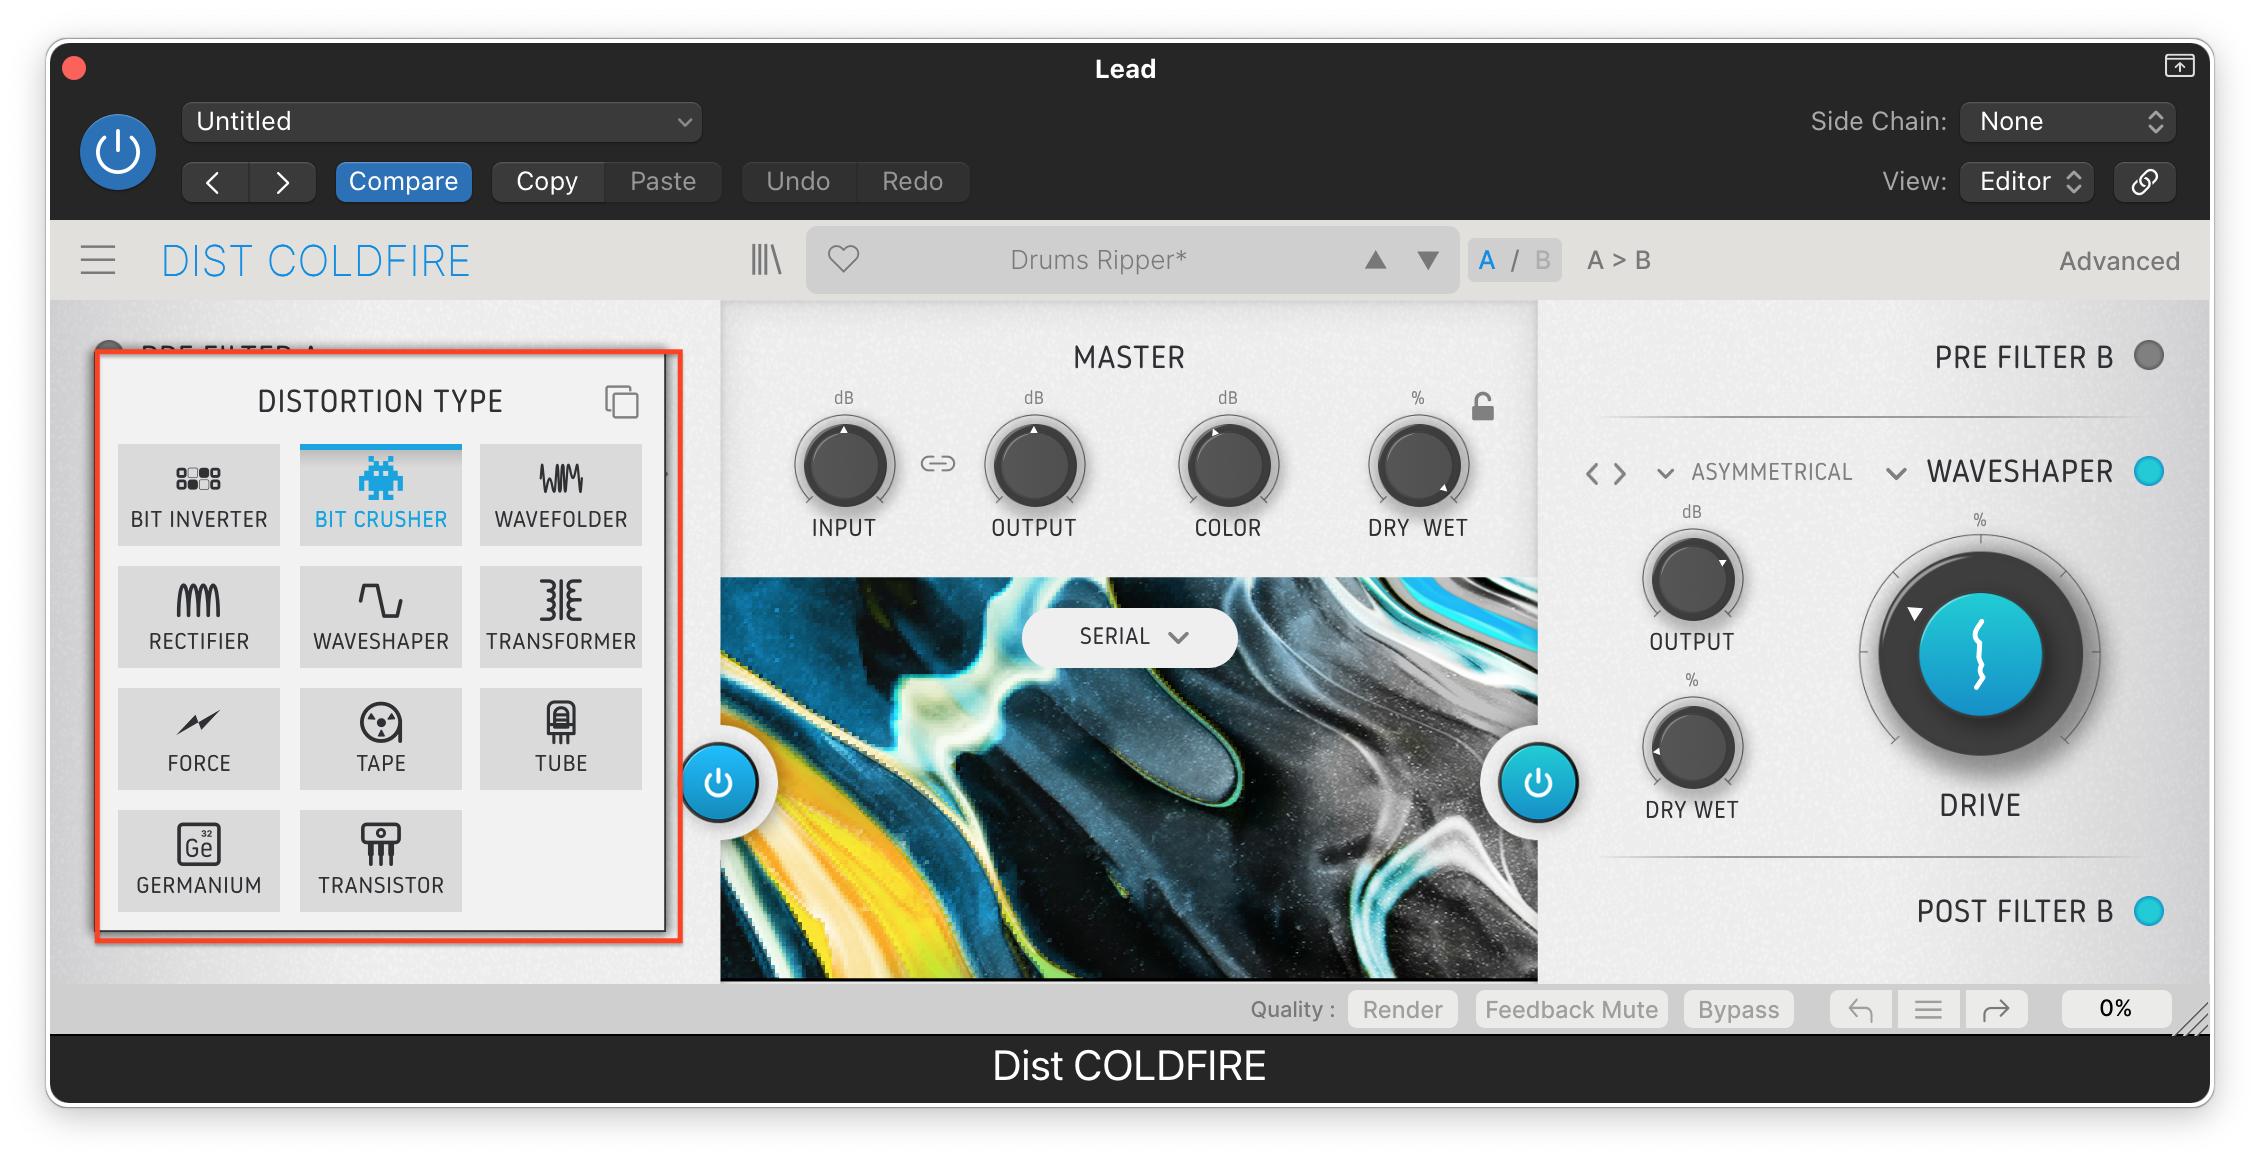Click the Redo button in header
2260x1162 pixels.
[x=913, y=181]
